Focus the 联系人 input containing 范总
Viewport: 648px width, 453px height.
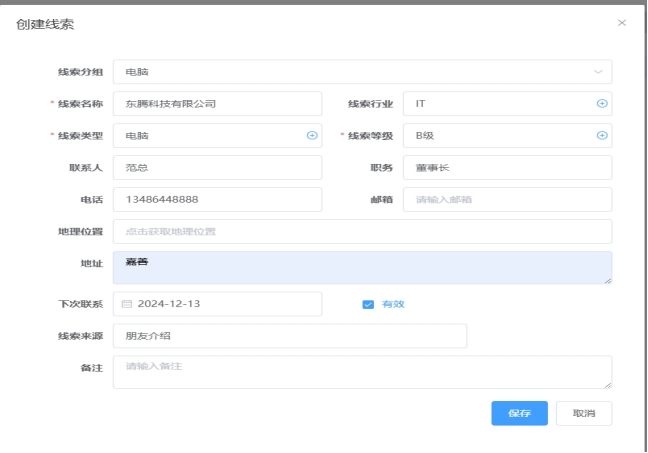pyautogui.click(x=217, y=168)
